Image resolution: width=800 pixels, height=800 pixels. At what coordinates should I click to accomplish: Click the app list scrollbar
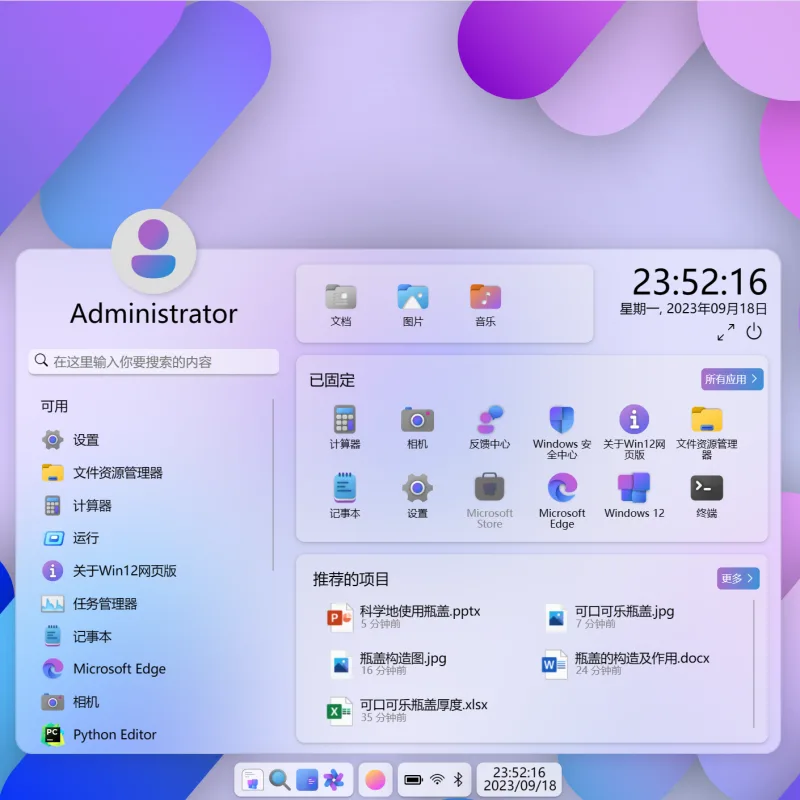point(273,485)
